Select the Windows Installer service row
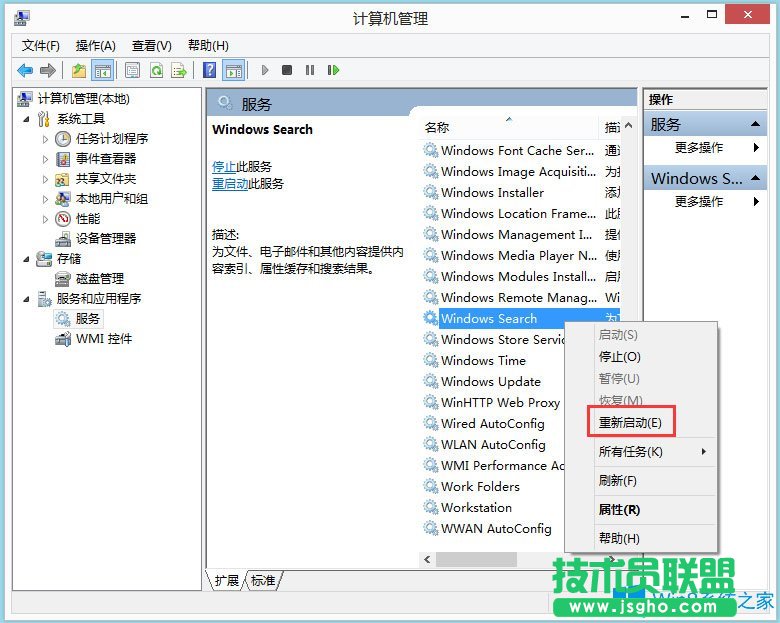This screenshot has height=623, width=780. pyautogui.click(x=520, y=193)
